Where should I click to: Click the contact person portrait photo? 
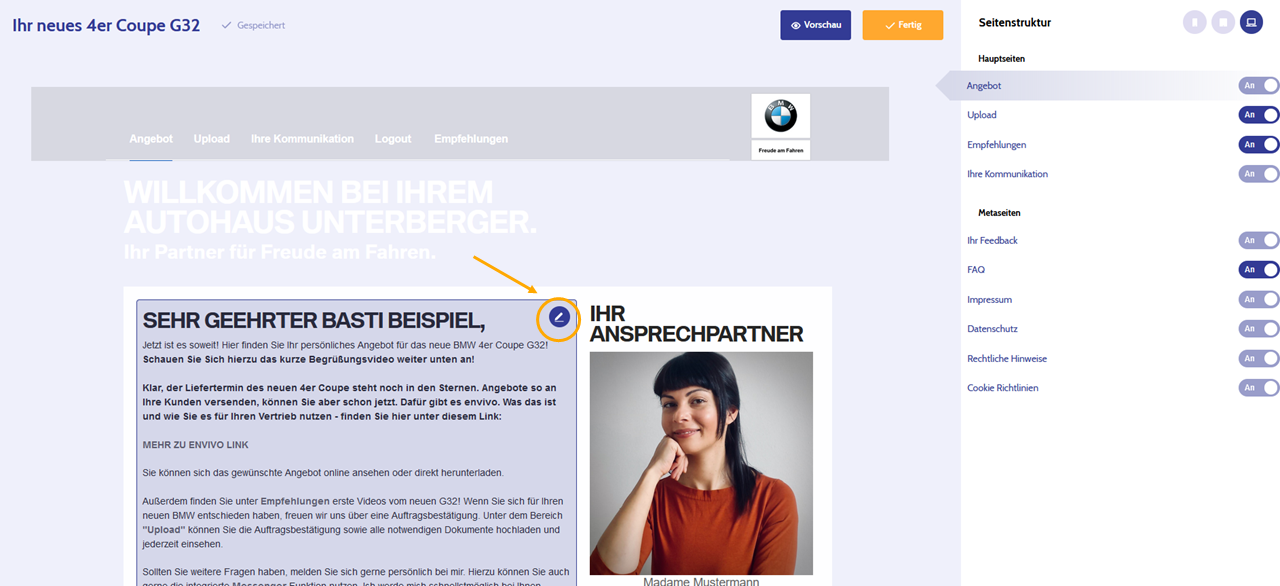click(701, 463)
